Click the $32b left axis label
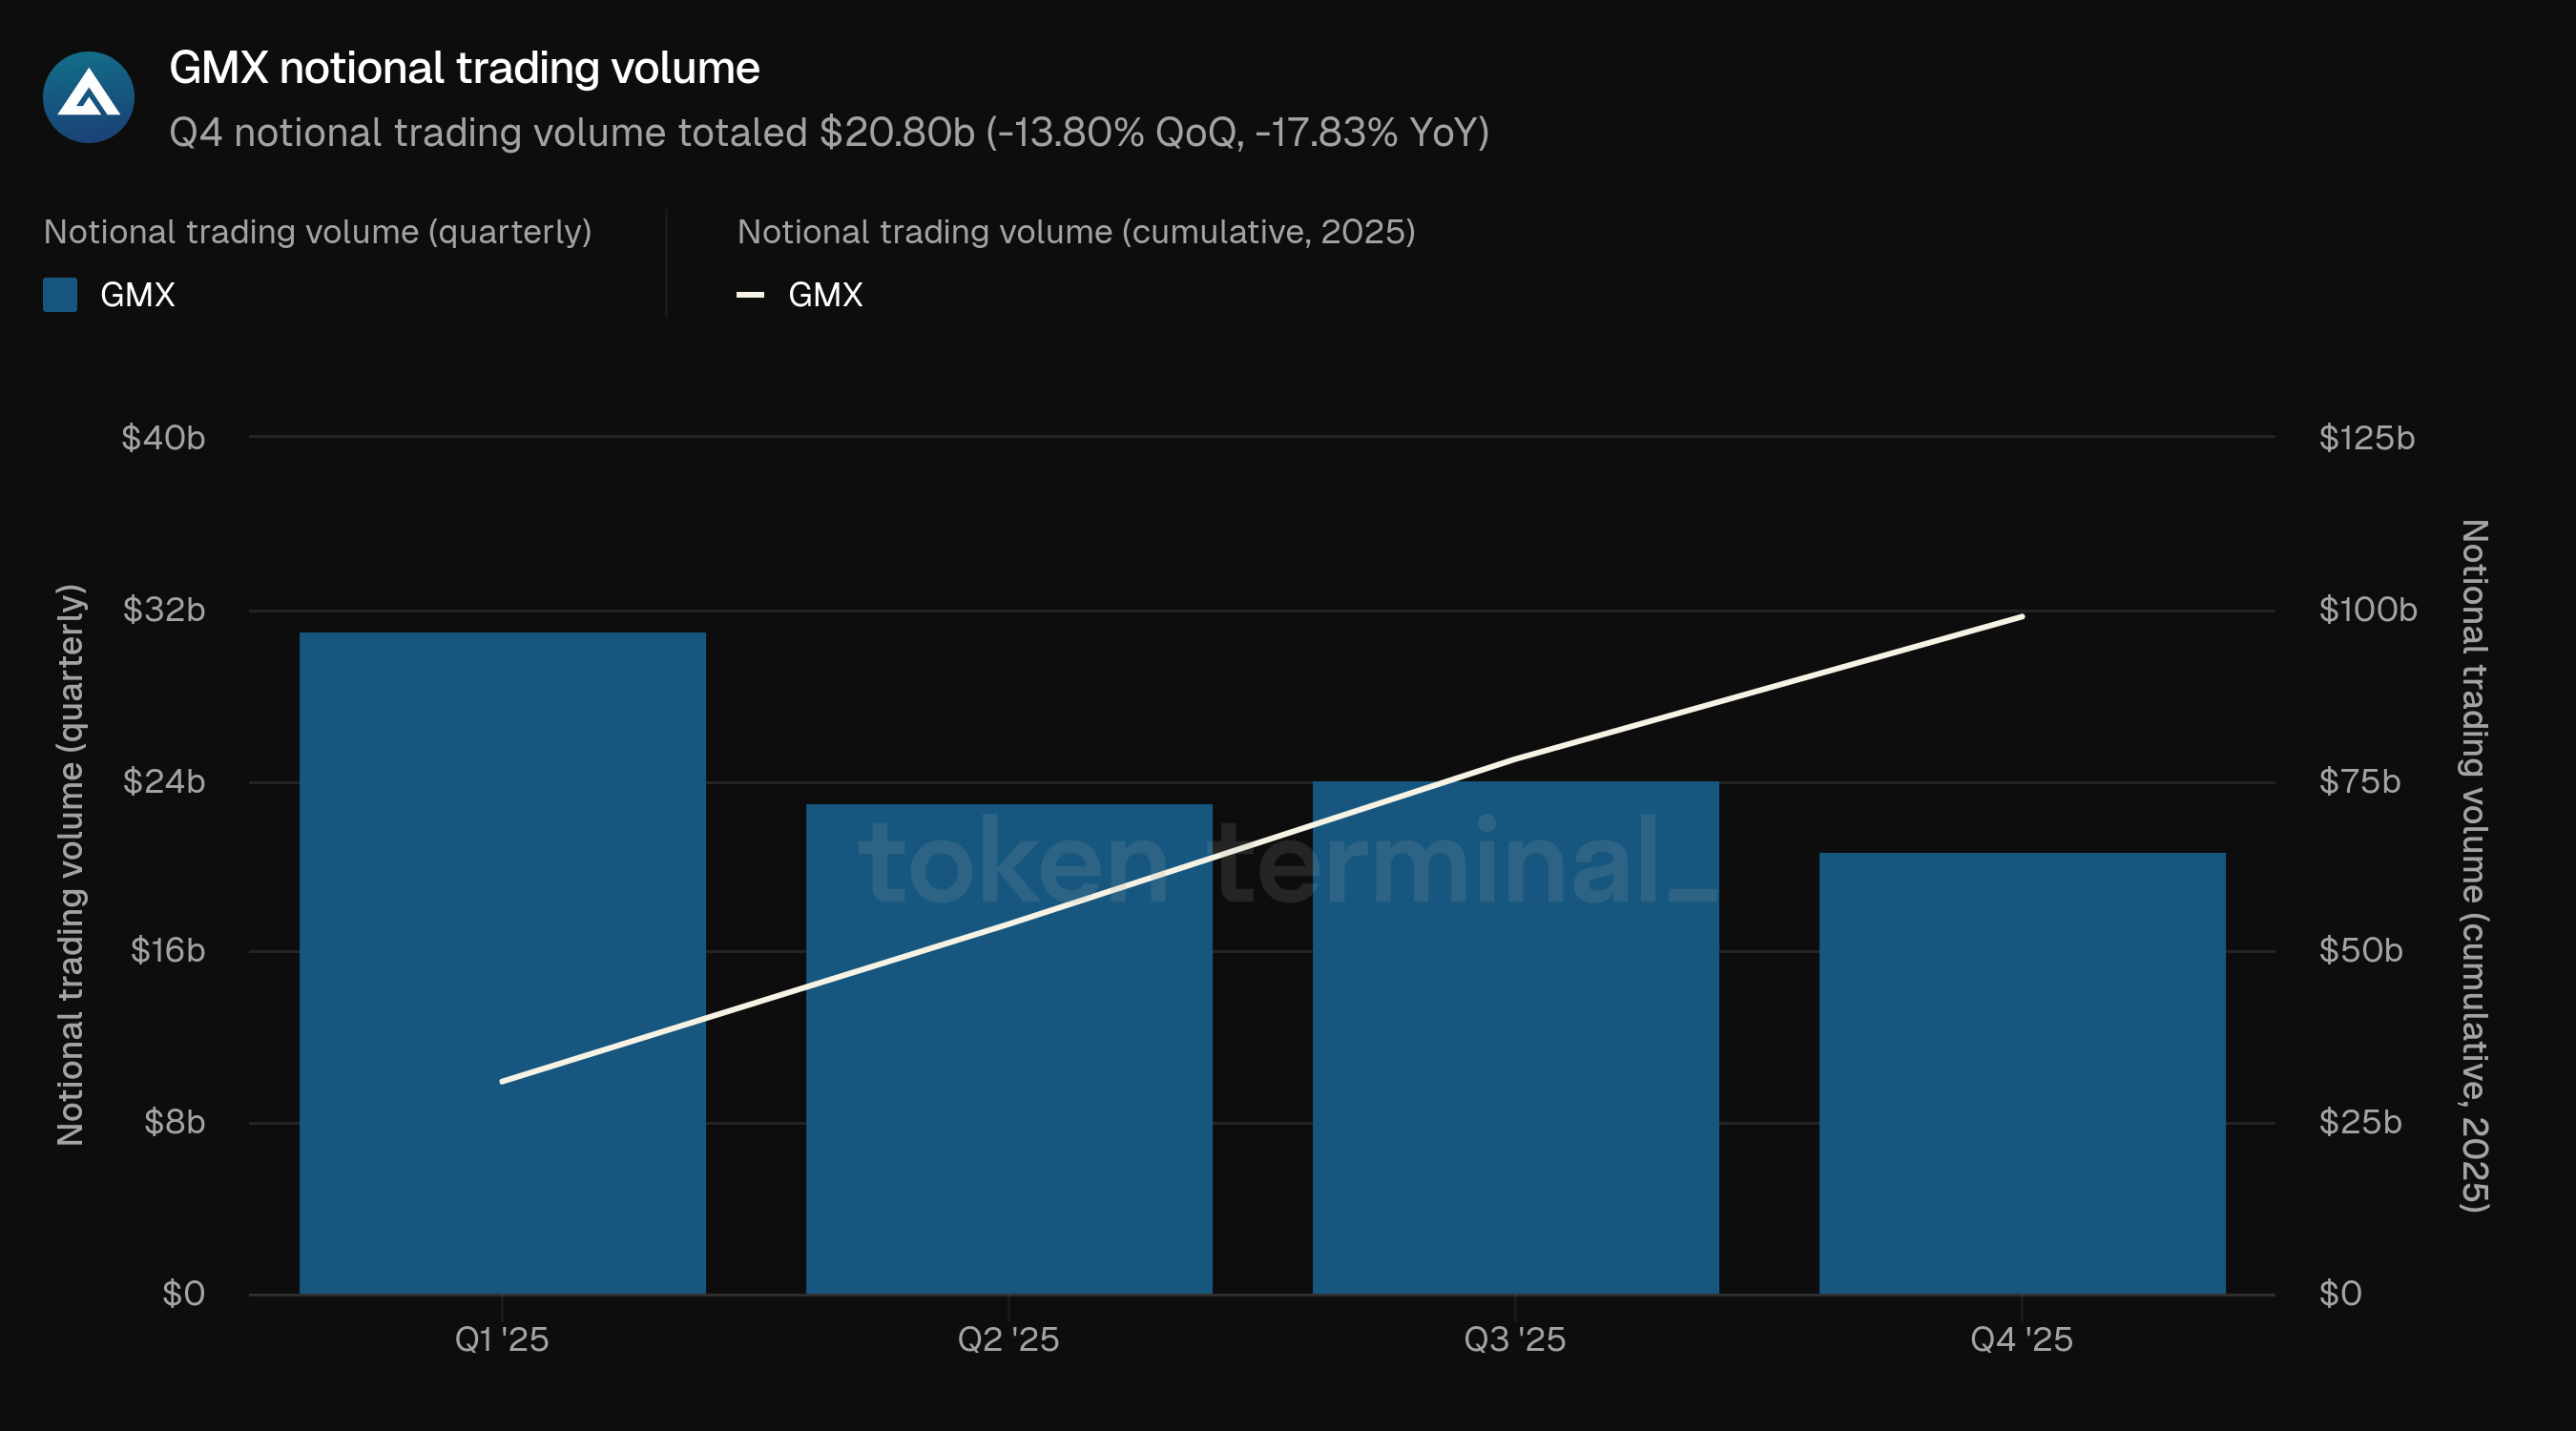Image resolution: width=2576 pixels, height=1431 pixels. tap(164, 609)
